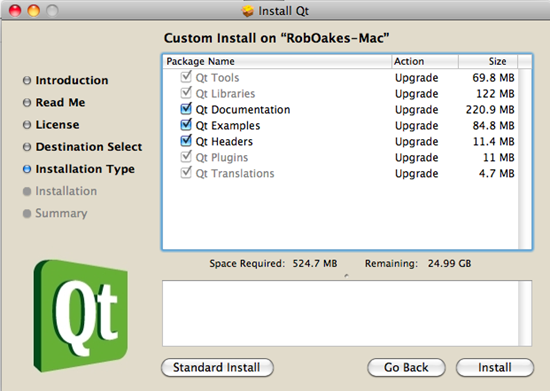The width and height of the screenshot is (550, 391).
Task: Click the Remaining 24.99 GB text
Action: tap(418, 264)
